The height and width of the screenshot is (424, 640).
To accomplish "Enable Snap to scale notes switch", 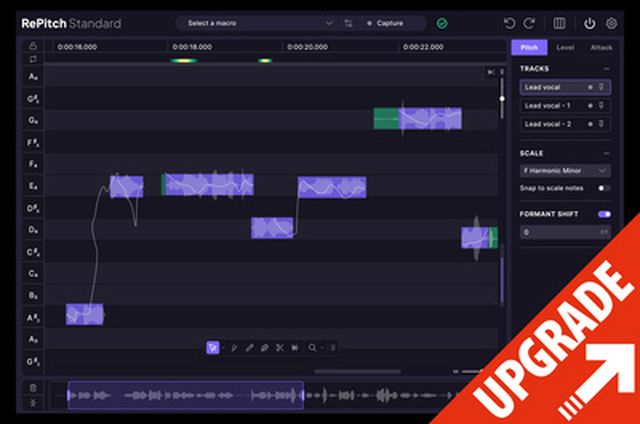I will pos(604,188).
